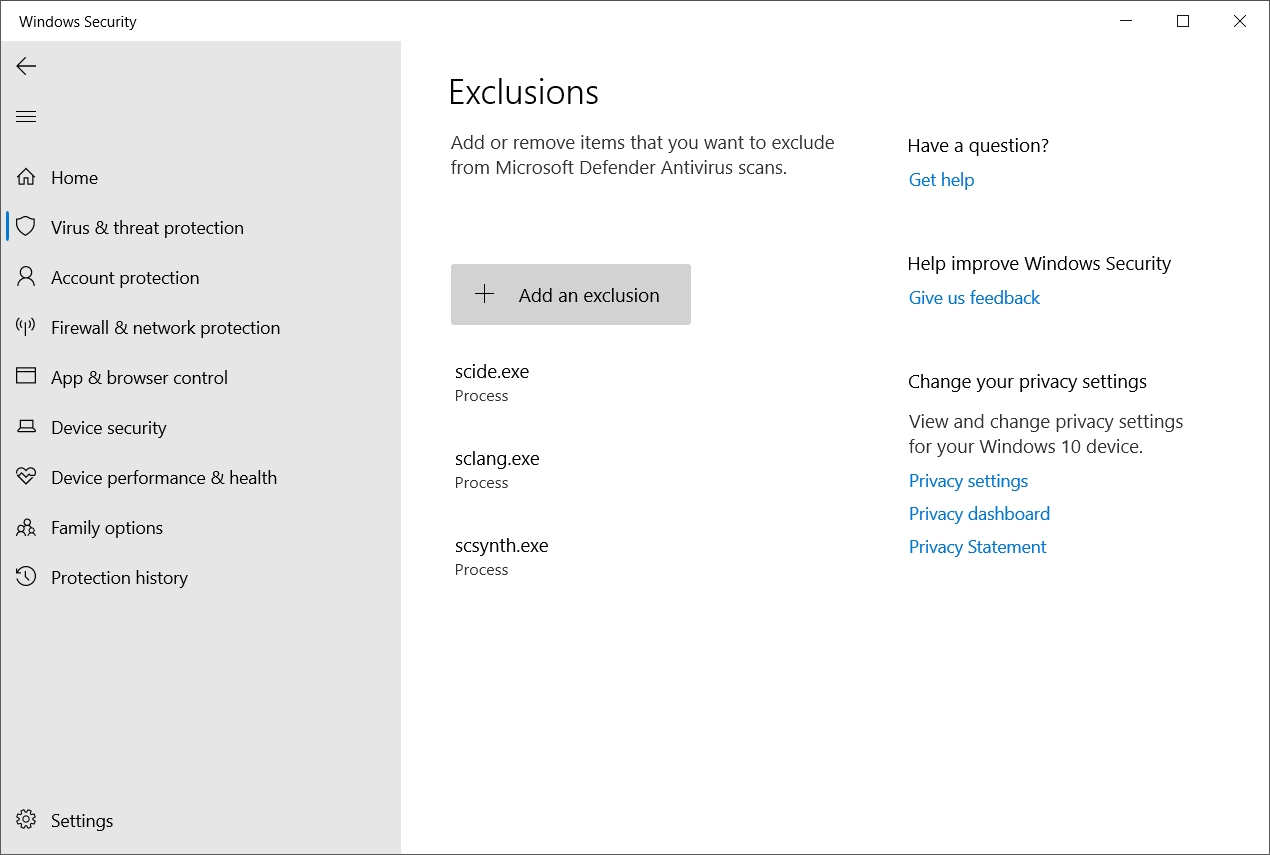Click 'Help improve Windows Security' heading
Viewport: 1270px width, 855px height.
click(1039, 264)
